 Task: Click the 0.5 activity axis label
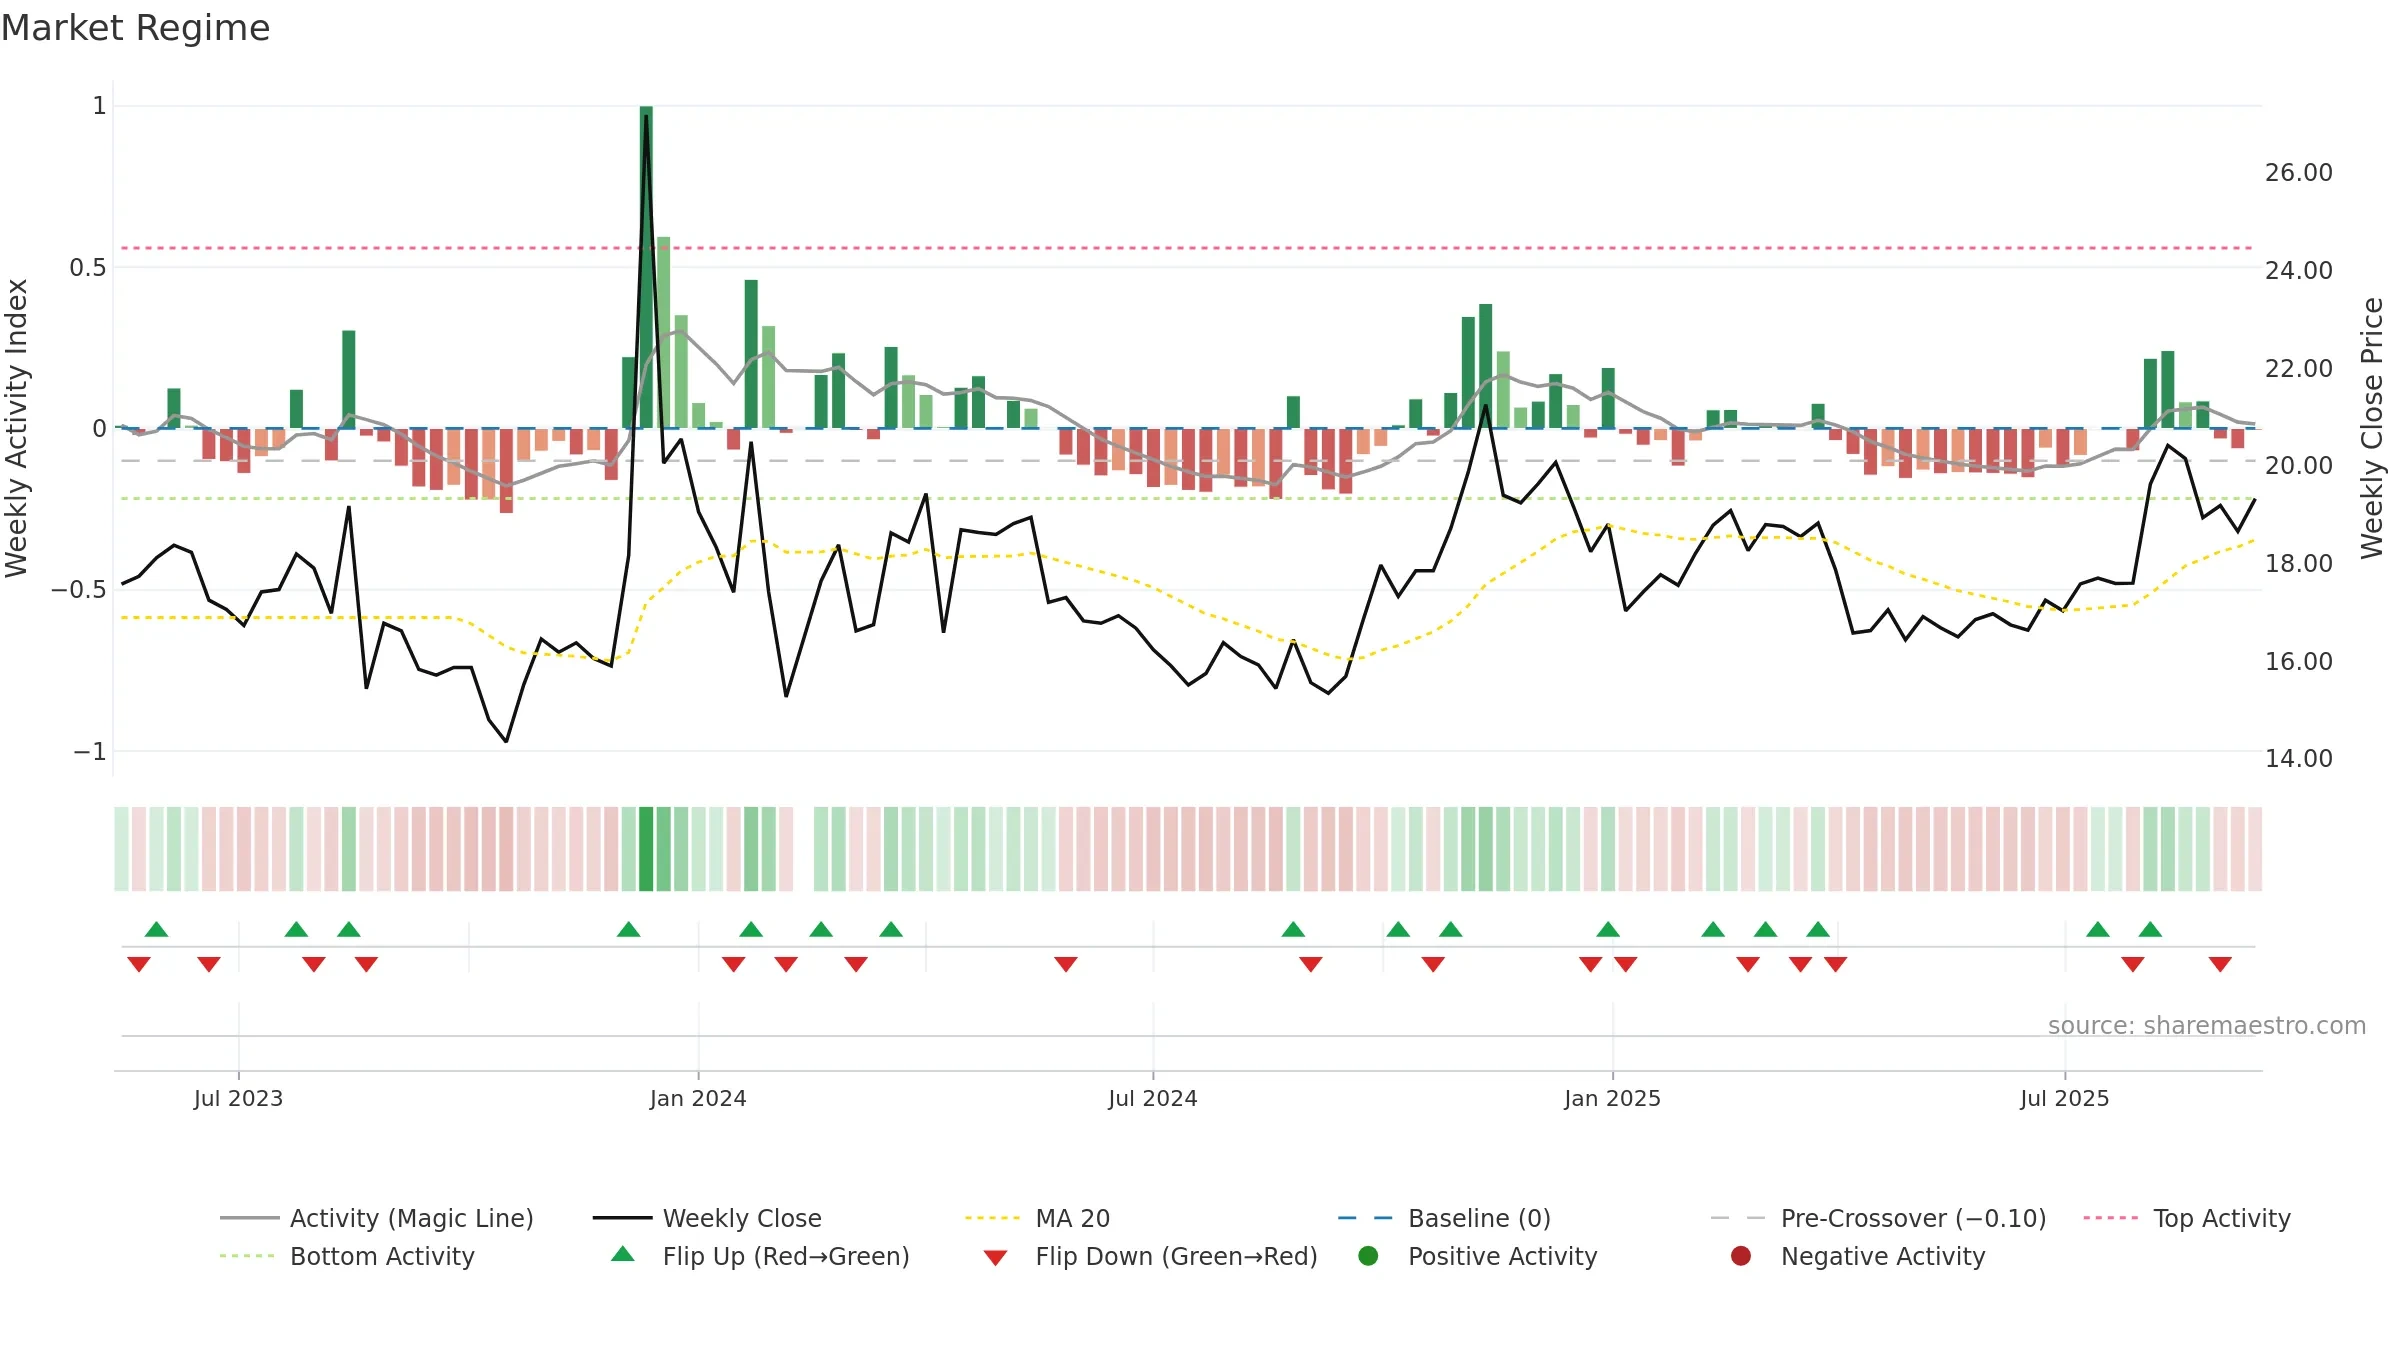tap(88, 267)
